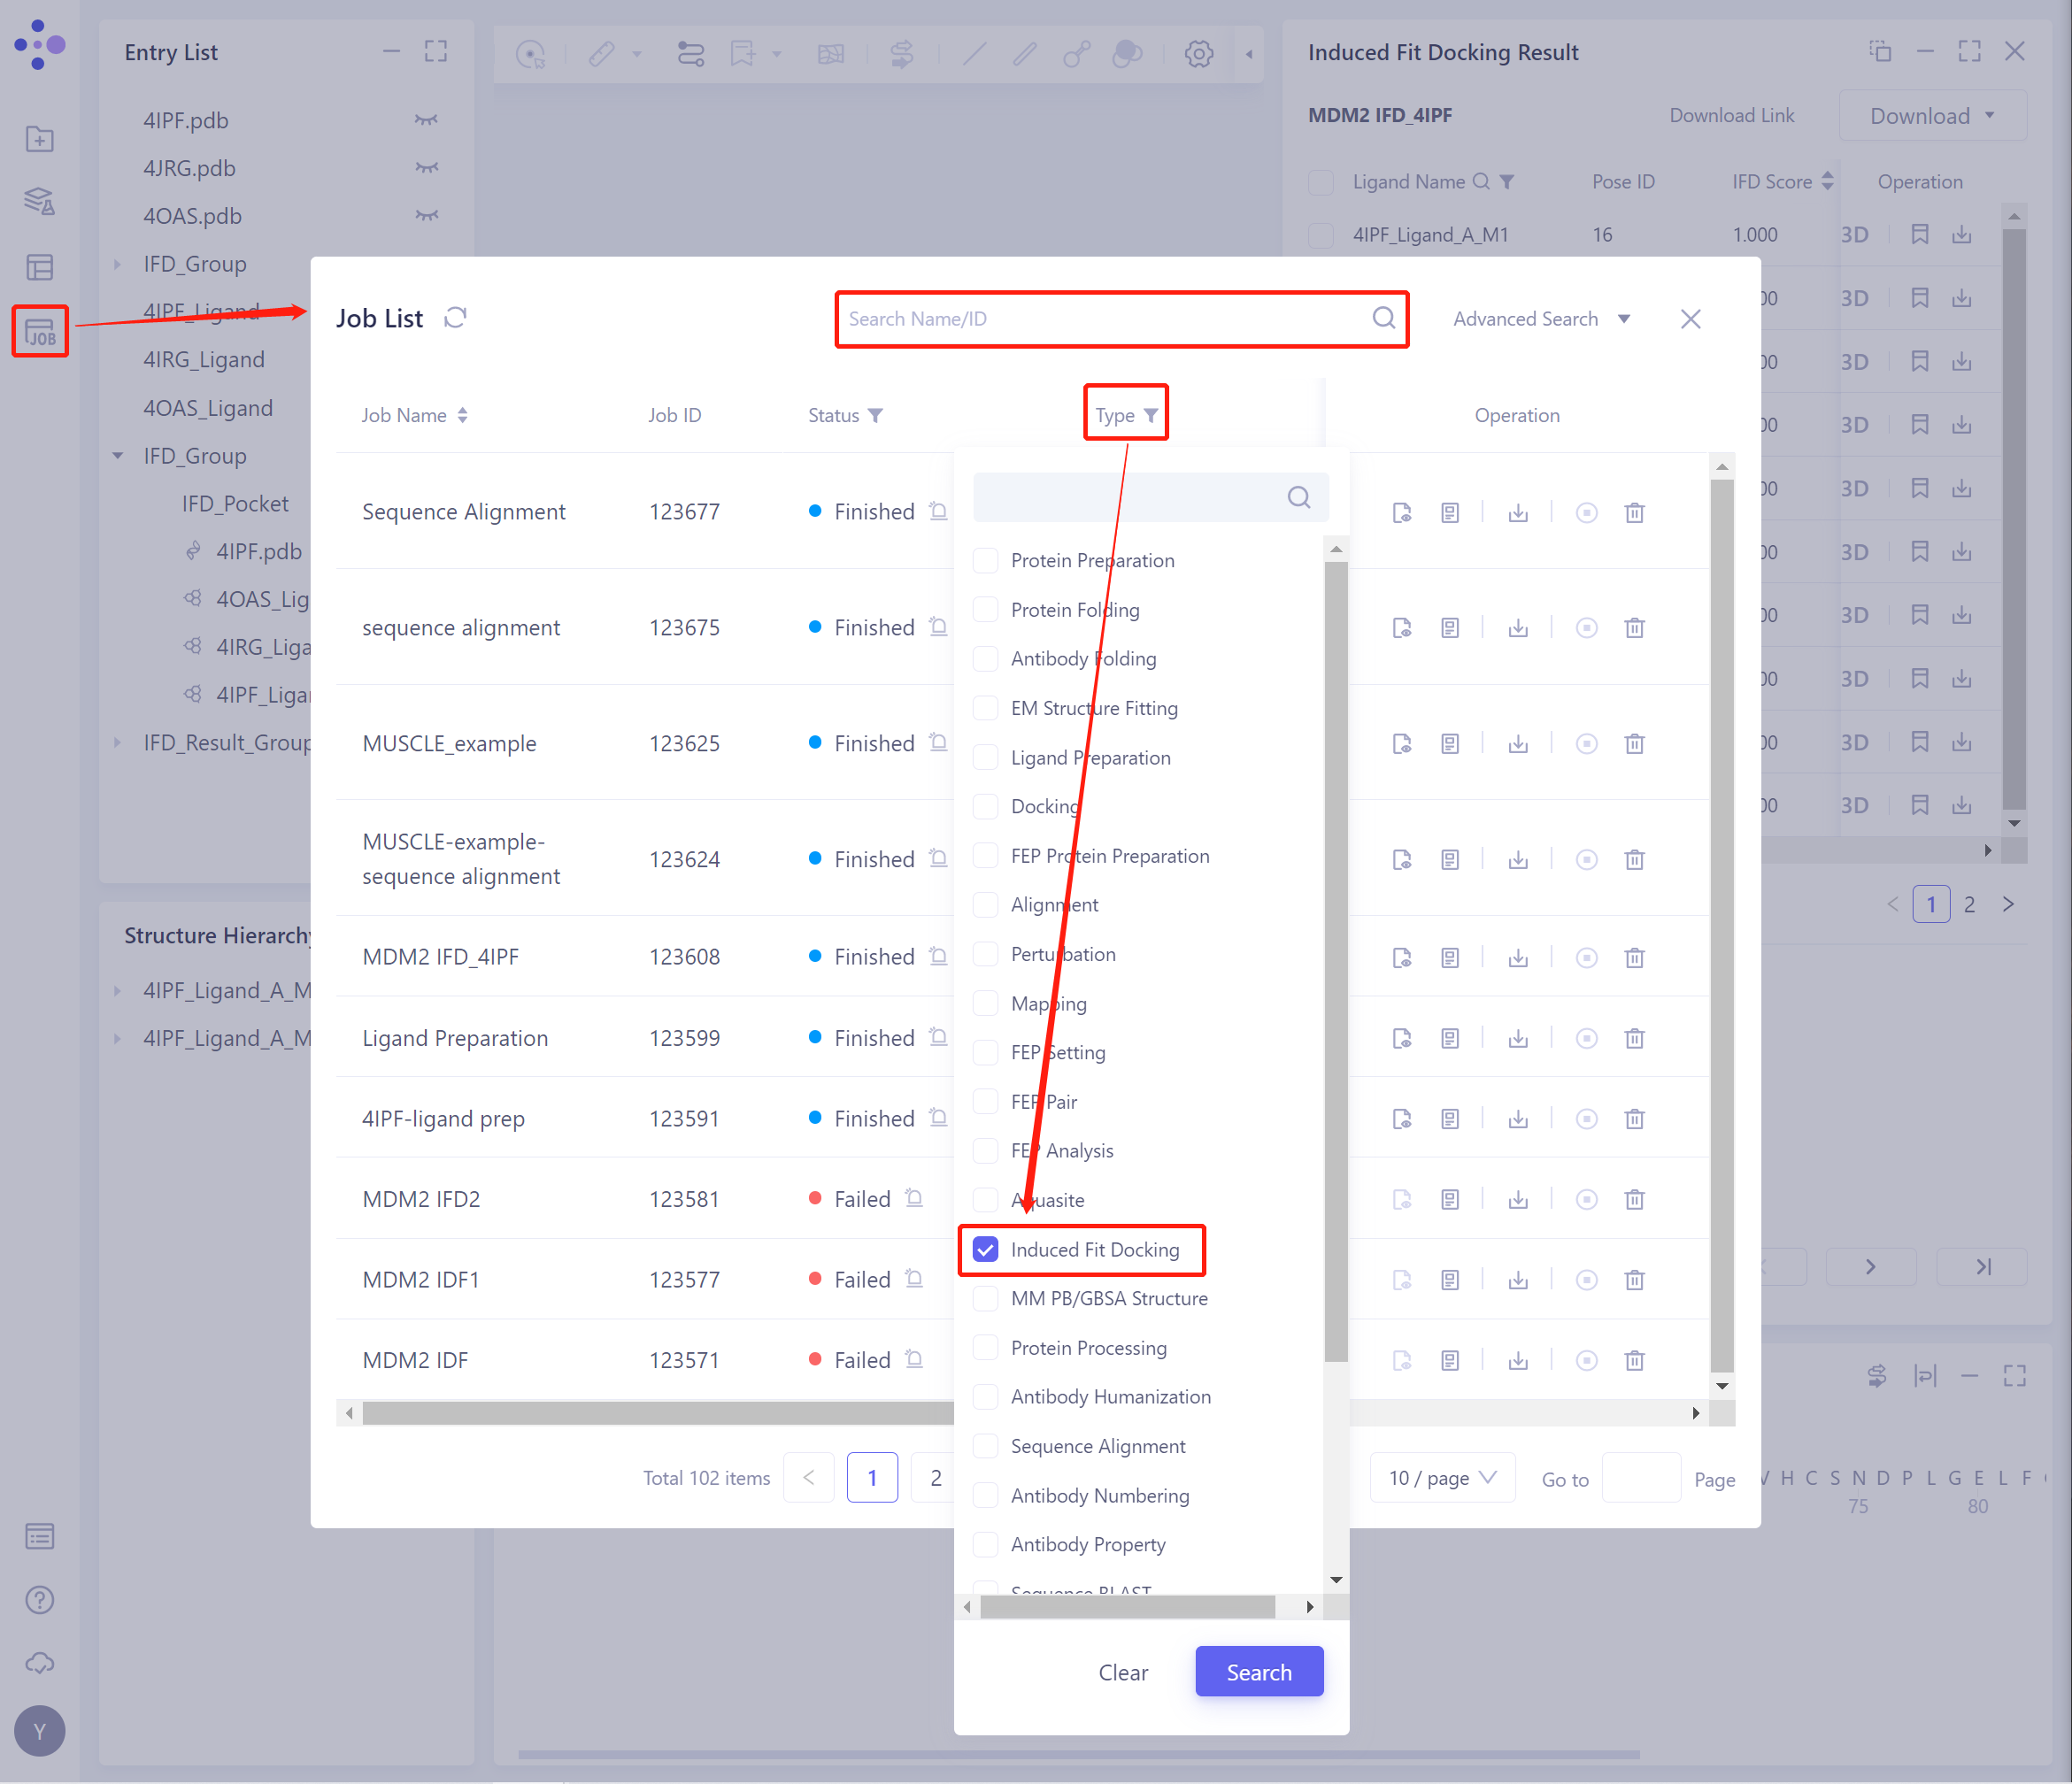
Task: Expand the IFD_Result_Group tree node
Action: pyautogui.click(x=118, y=743)
